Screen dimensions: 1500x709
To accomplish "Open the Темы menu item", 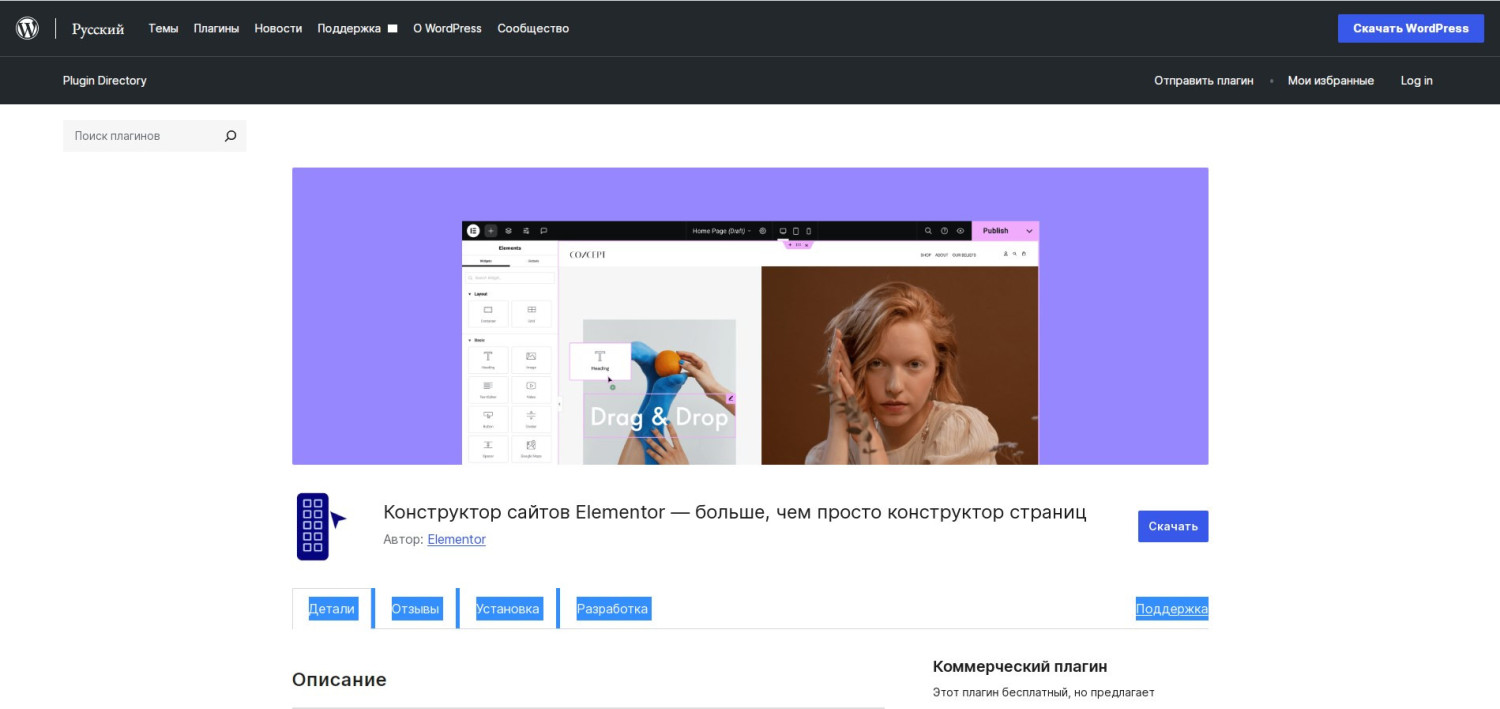I will [163, 28].
